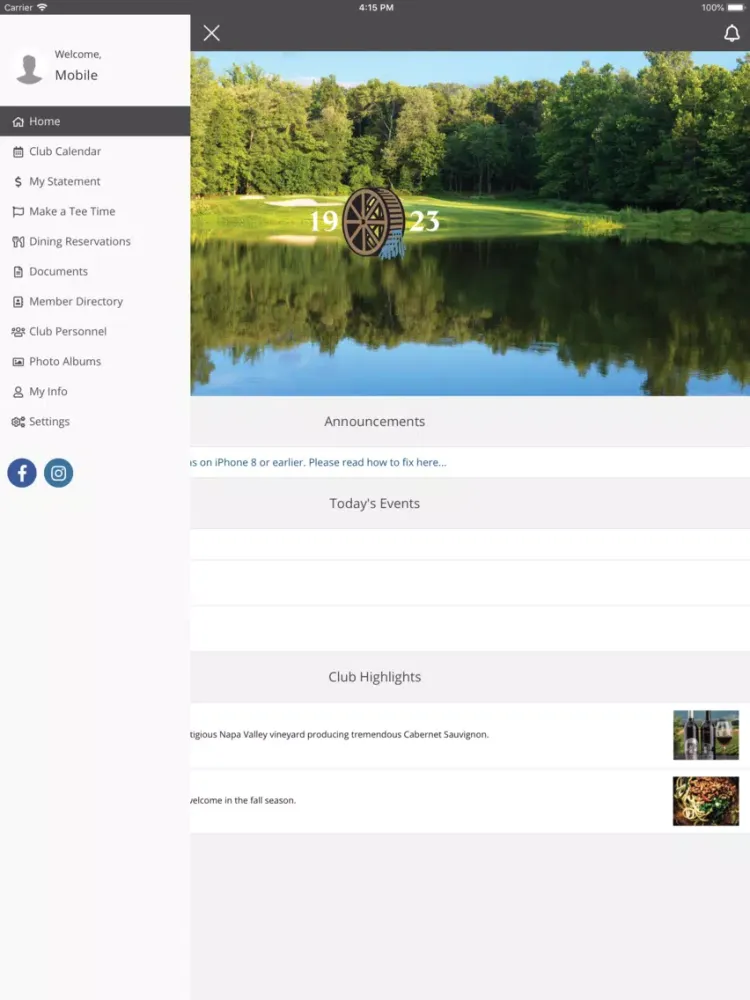Viewport: 750px width, 1000px height.
Task: Open Dining Reservations menu entry
Action: tap(95, 241)
